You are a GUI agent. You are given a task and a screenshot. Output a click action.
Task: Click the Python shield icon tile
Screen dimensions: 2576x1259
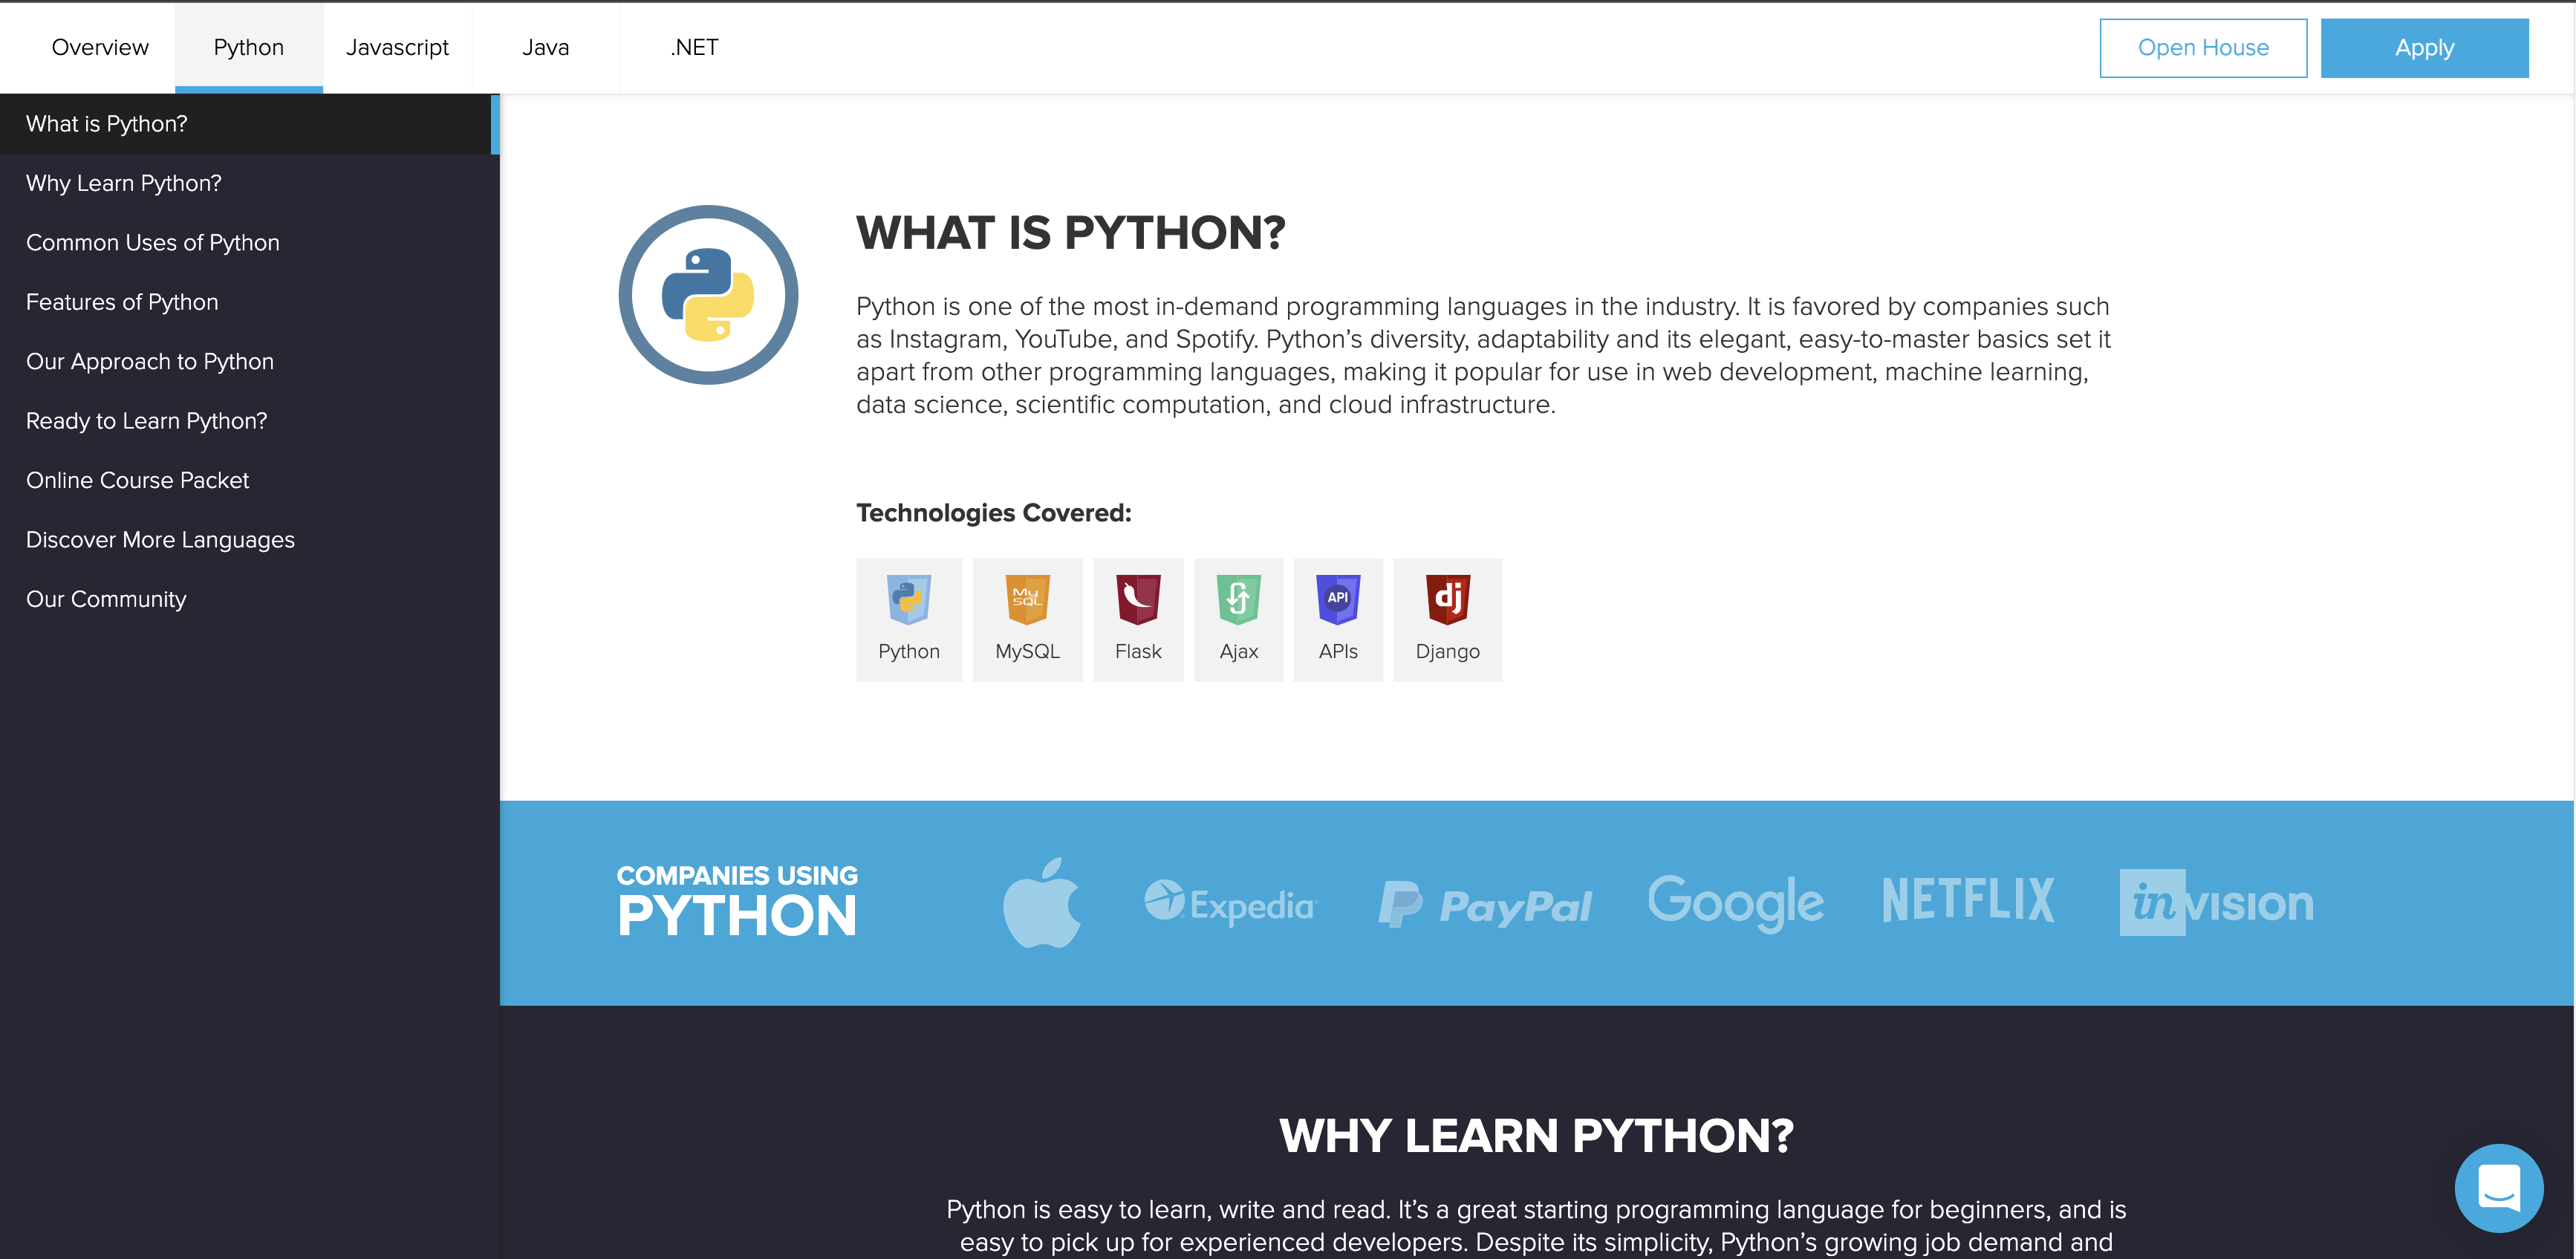coord(908,619)
